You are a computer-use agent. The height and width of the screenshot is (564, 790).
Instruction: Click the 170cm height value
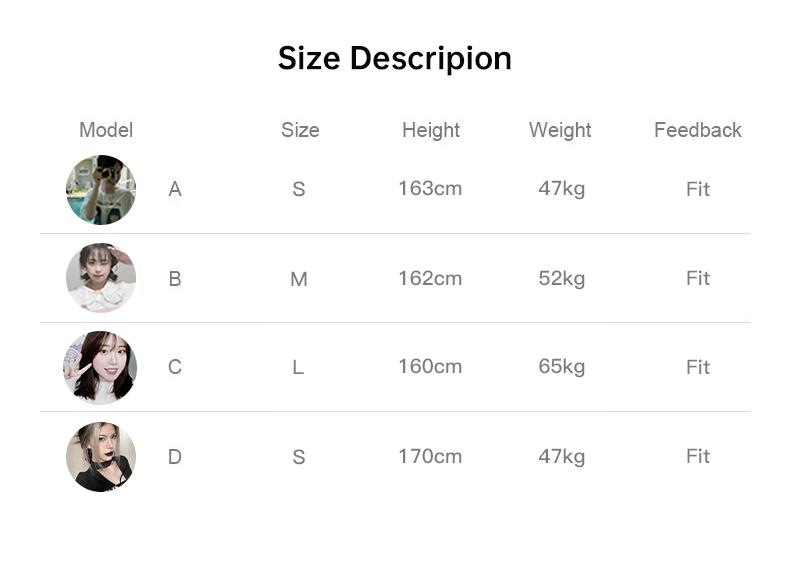tap(430, 456)
